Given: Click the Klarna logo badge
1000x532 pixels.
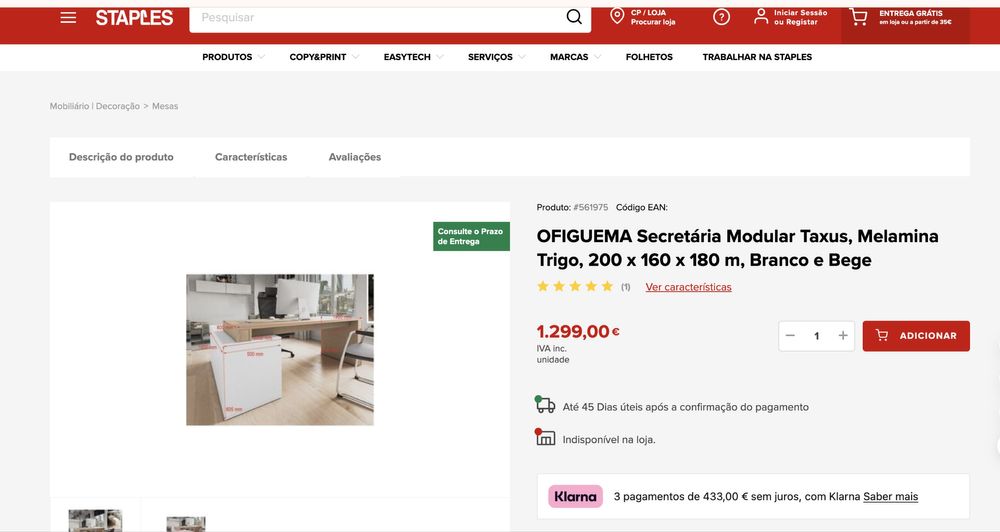Looking at the screenshot, I should point(575,496).
